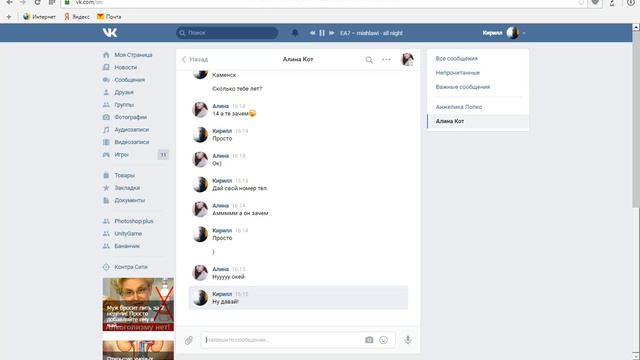
Task: Open the emoji smiley picker
Action: [x=383, y=340]
